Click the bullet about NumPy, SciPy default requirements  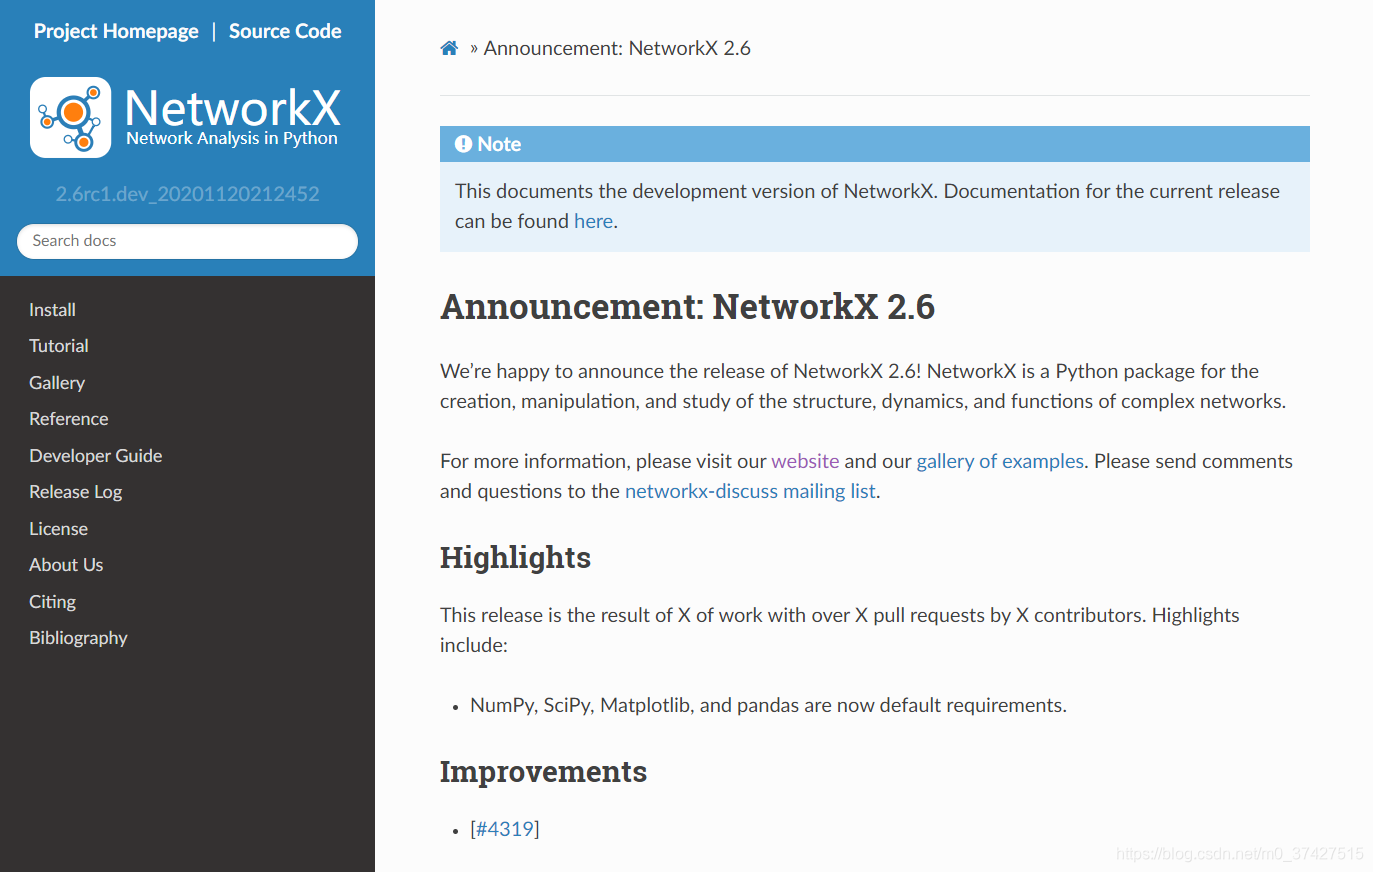[768, 705]
